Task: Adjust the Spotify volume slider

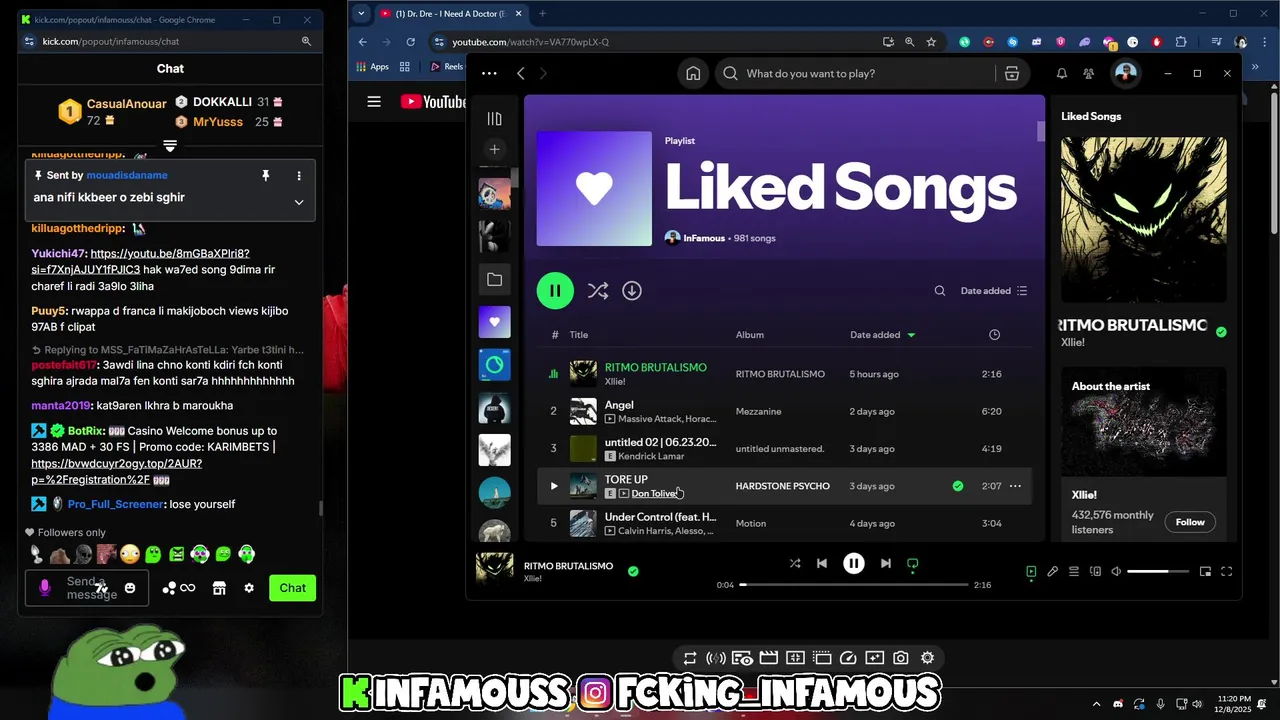Action: (x=1158, y=572)
